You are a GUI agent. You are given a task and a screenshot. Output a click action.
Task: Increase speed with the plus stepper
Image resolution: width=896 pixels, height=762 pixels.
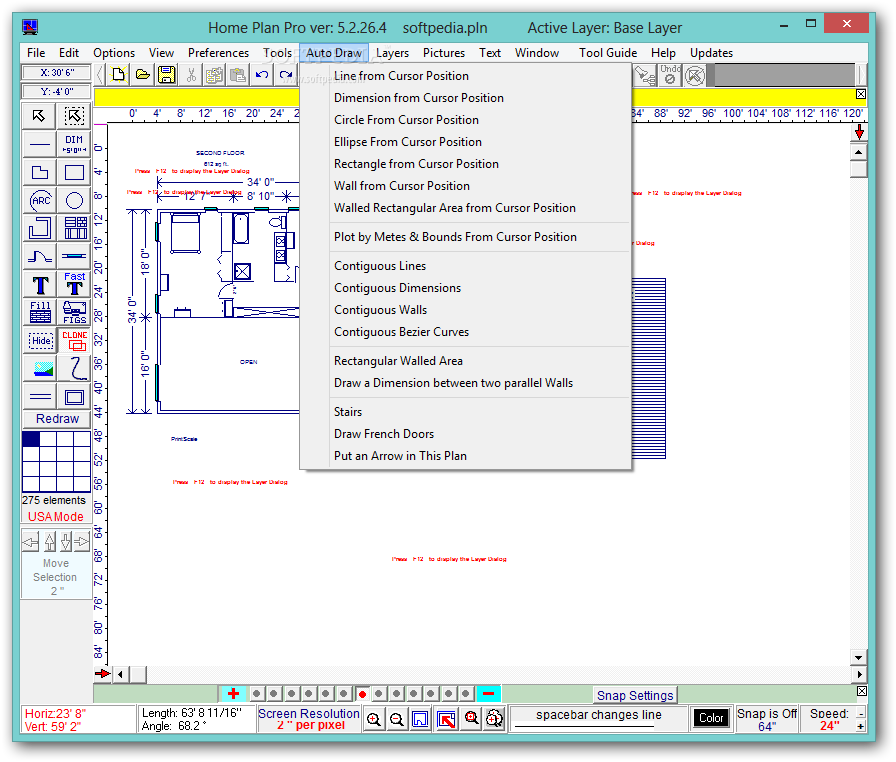[x=861, y=727]
